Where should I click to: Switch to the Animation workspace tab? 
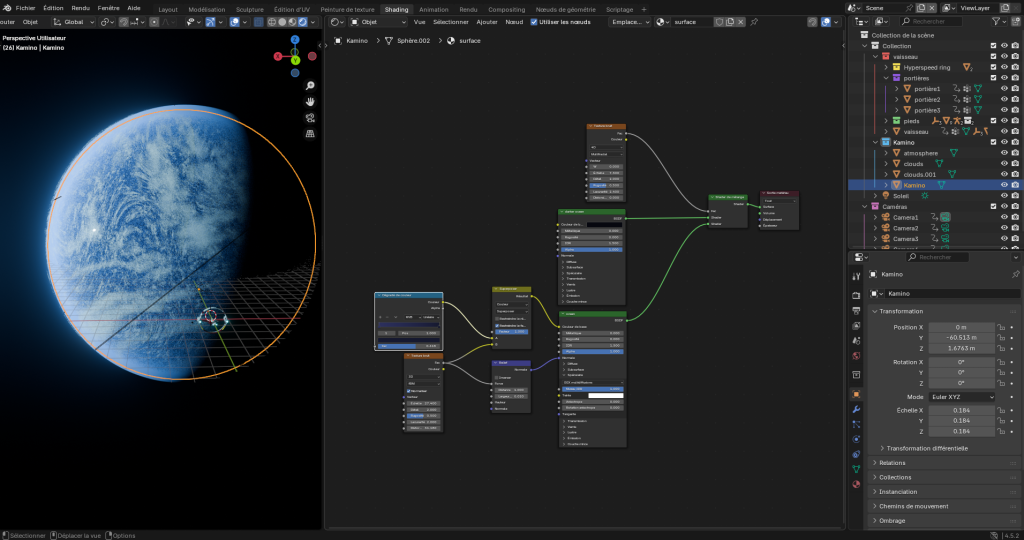(x=434, y=9)
